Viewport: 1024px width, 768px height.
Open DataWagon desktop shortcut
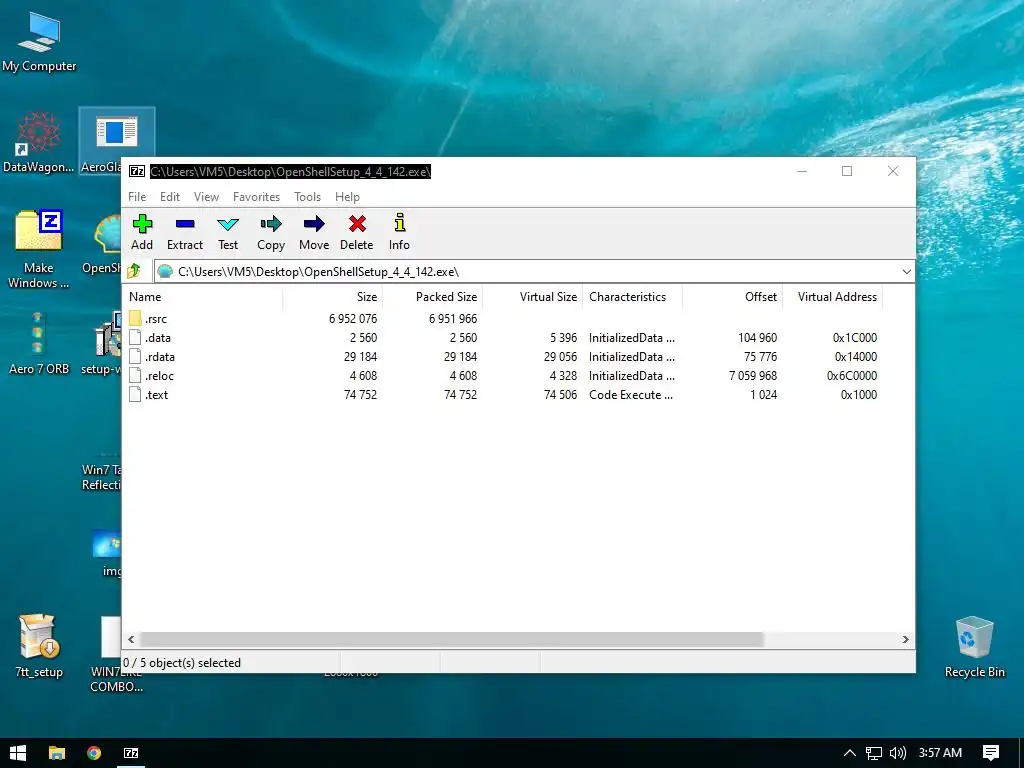tap(38, 133)
